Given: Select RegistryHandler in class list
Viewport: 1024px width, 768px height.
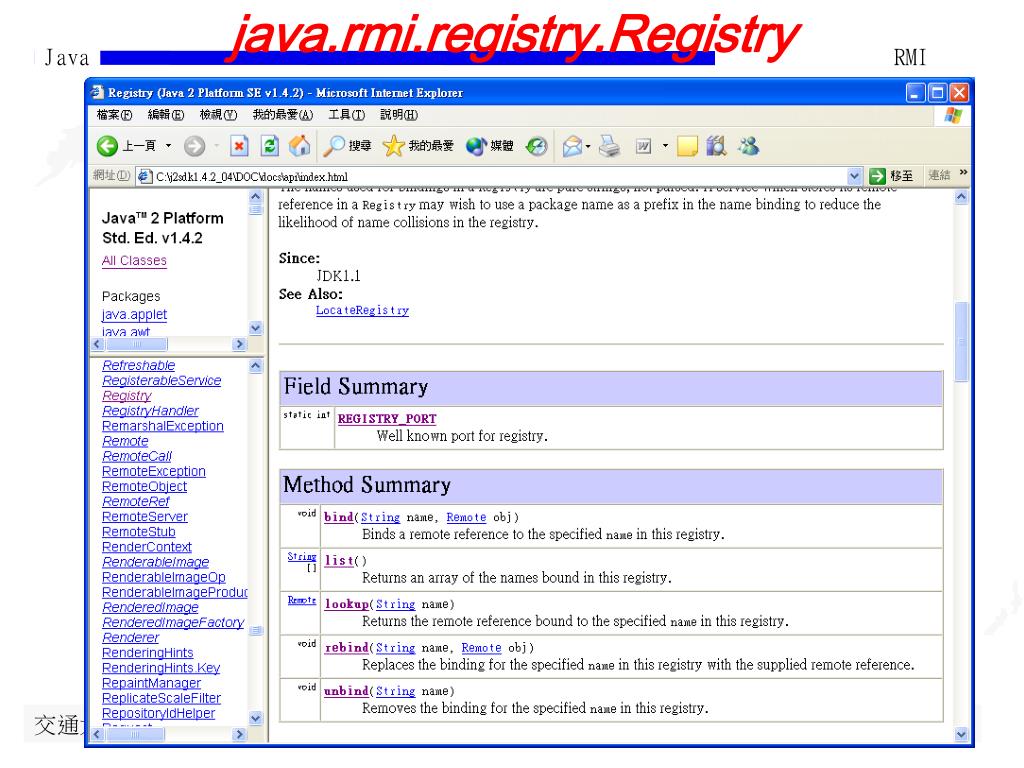Looking at the screenshot, I should tap(150, 411).
